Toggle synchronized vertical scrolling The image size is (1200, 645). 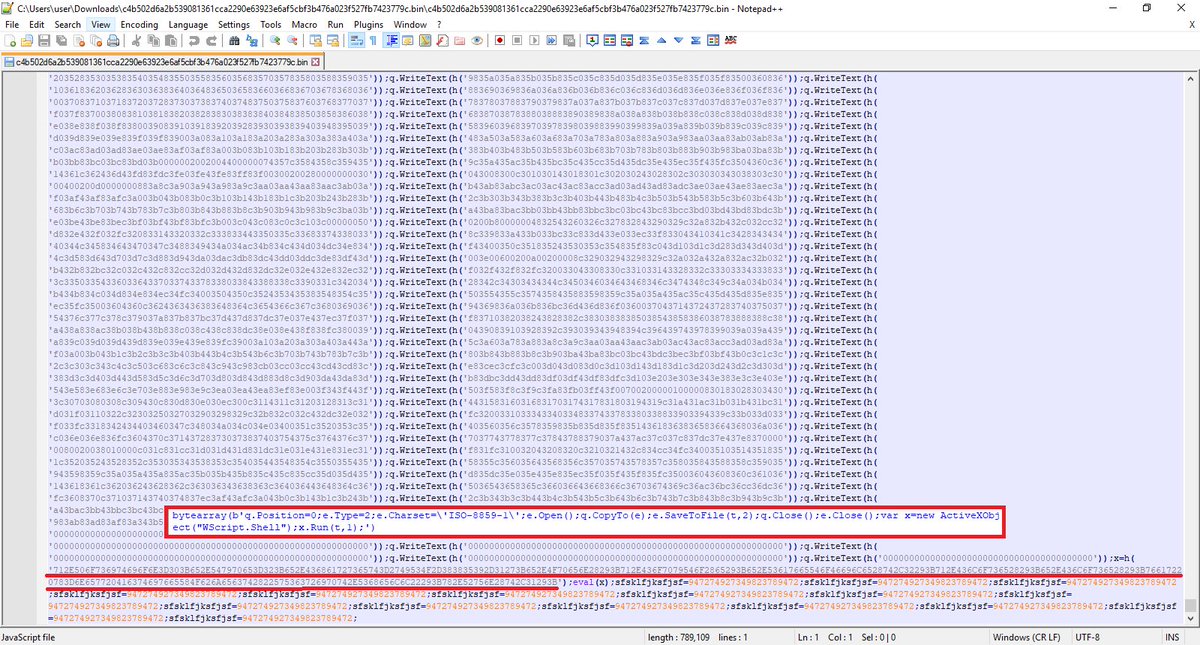pos(315,40)
